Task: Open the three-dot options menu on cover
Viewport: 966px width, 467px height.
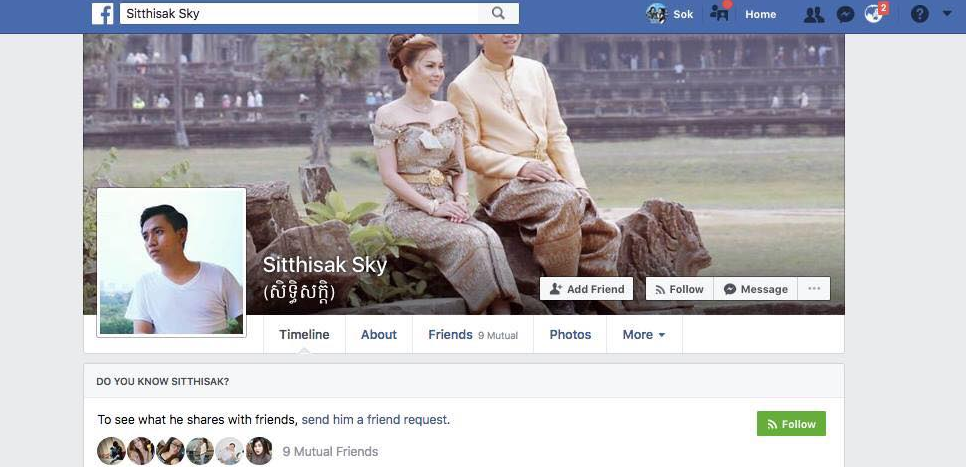Action: [814, 289]
